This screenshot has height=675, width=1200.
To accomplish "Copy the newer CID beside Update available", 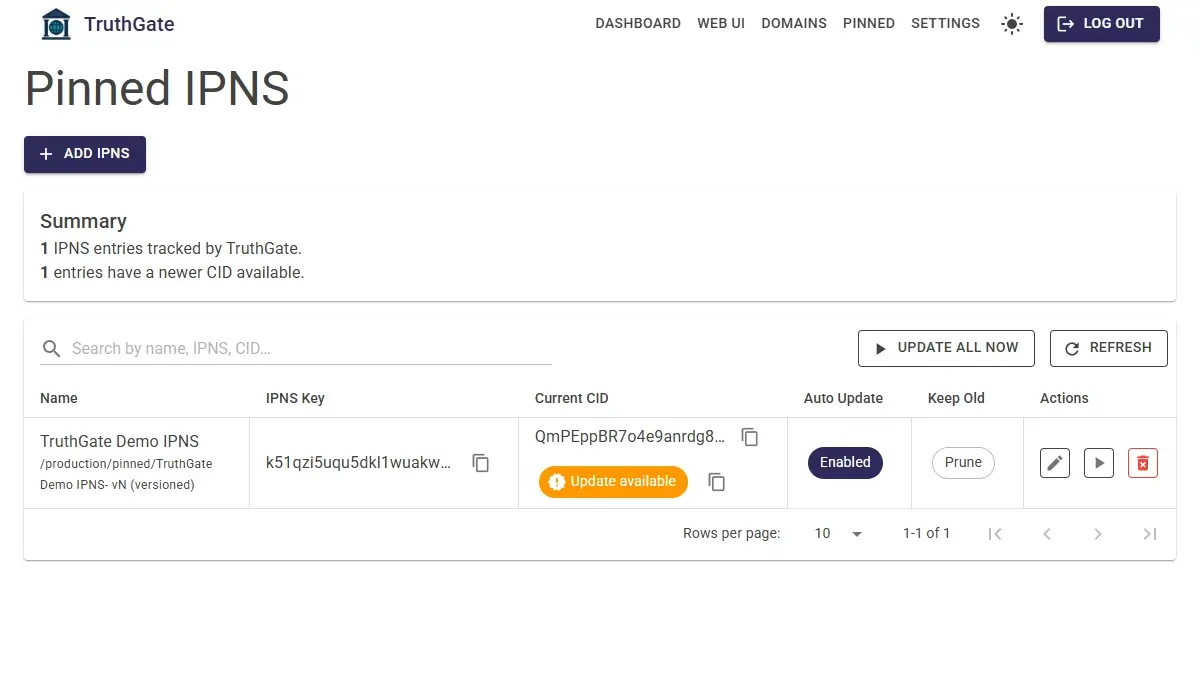I will point(716,482).
